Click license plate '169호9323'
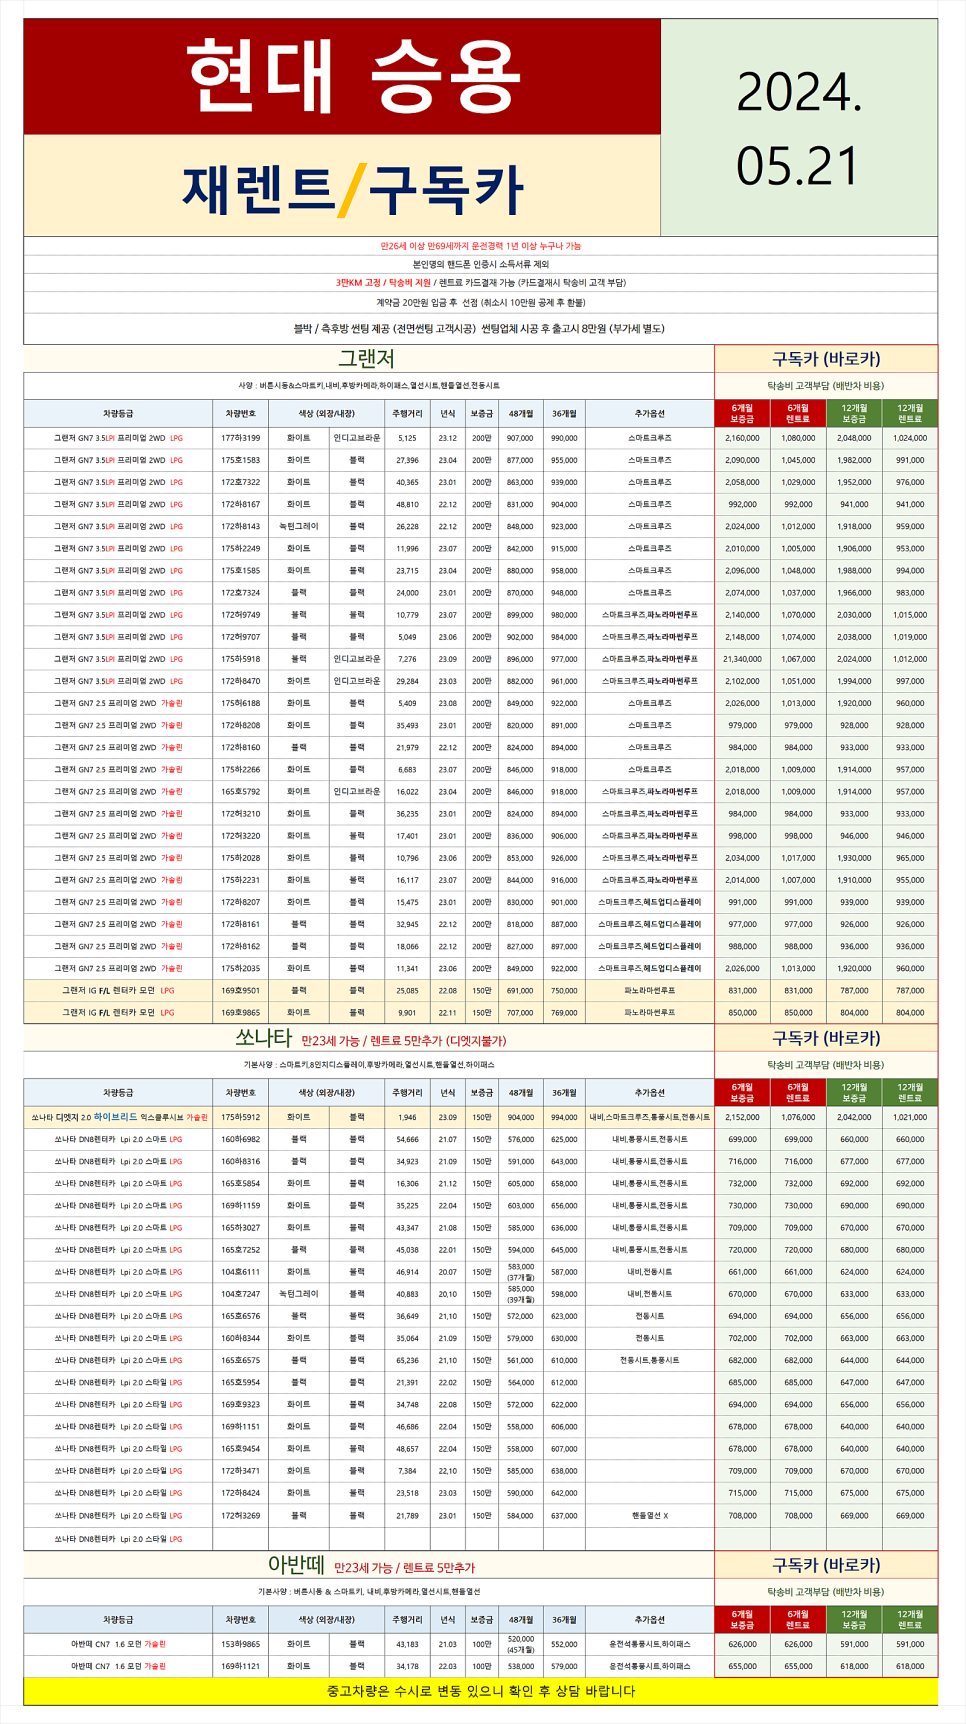Screen dimensions: 966x1724 [x=241, y=1404]
